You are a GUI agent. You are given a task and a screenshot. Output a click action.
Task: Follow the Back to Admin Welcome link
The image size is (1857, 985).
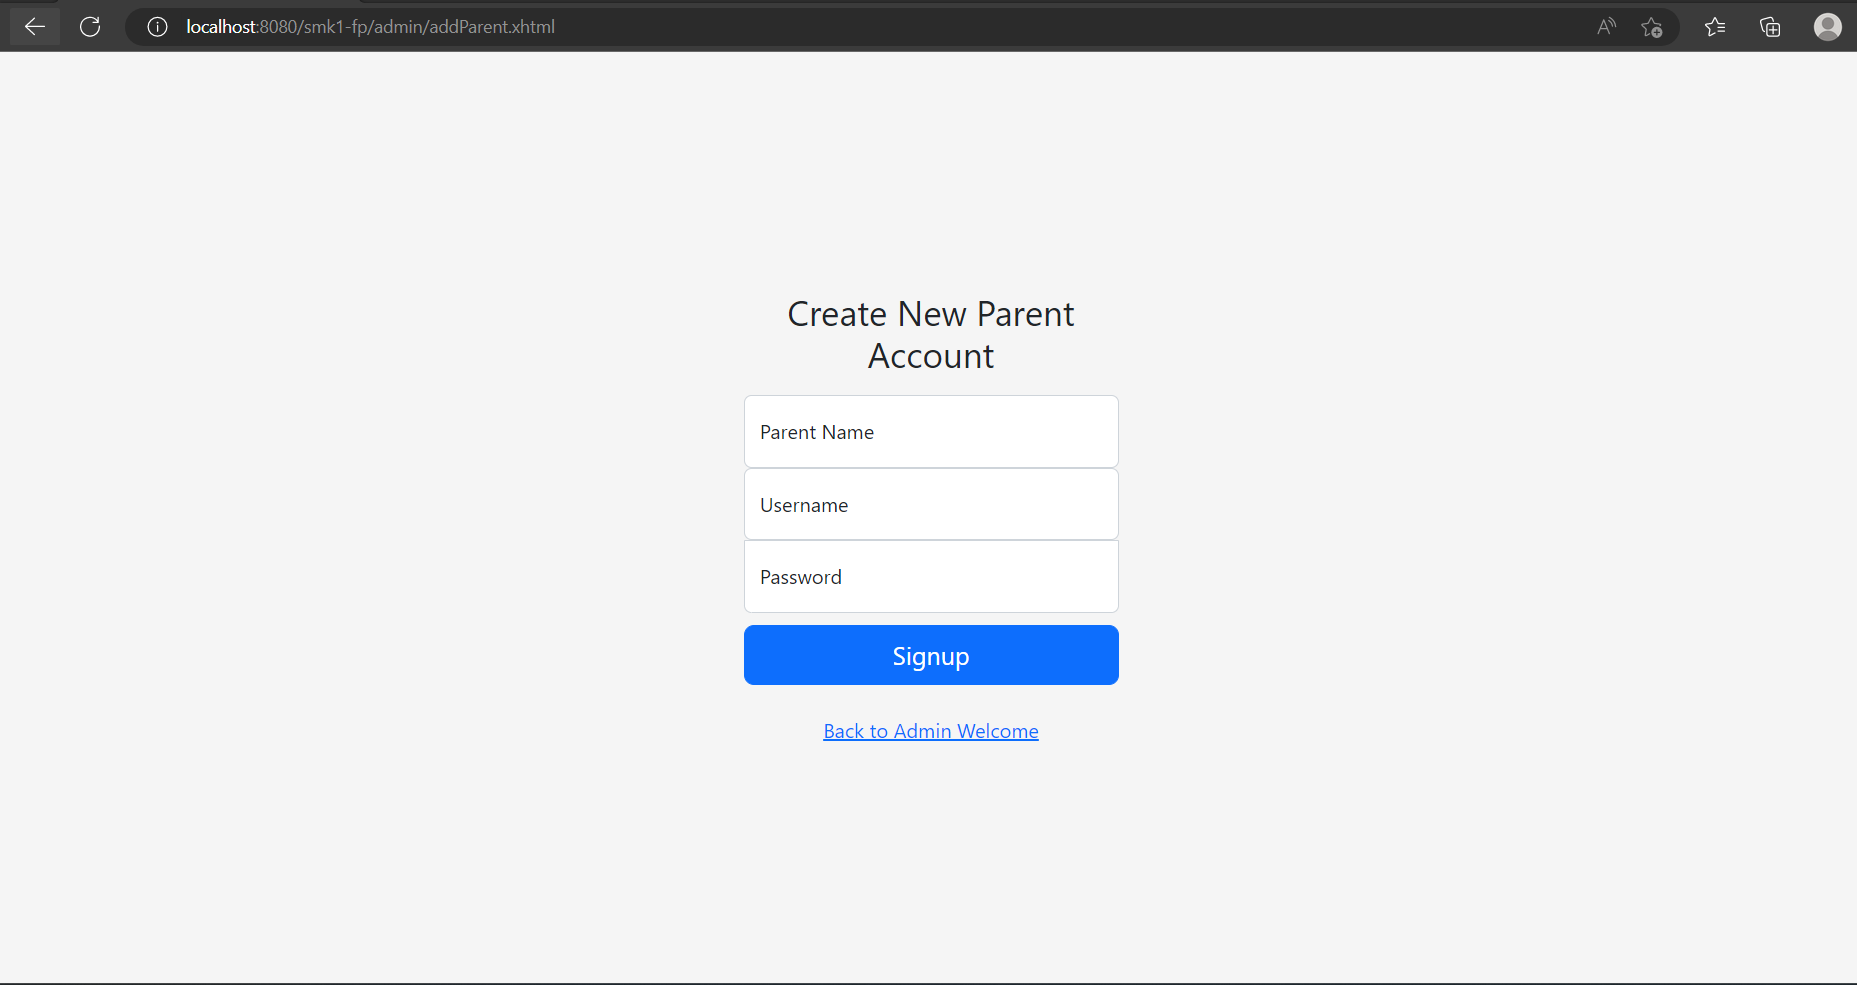pyautogui.click(x=930, y=731)
